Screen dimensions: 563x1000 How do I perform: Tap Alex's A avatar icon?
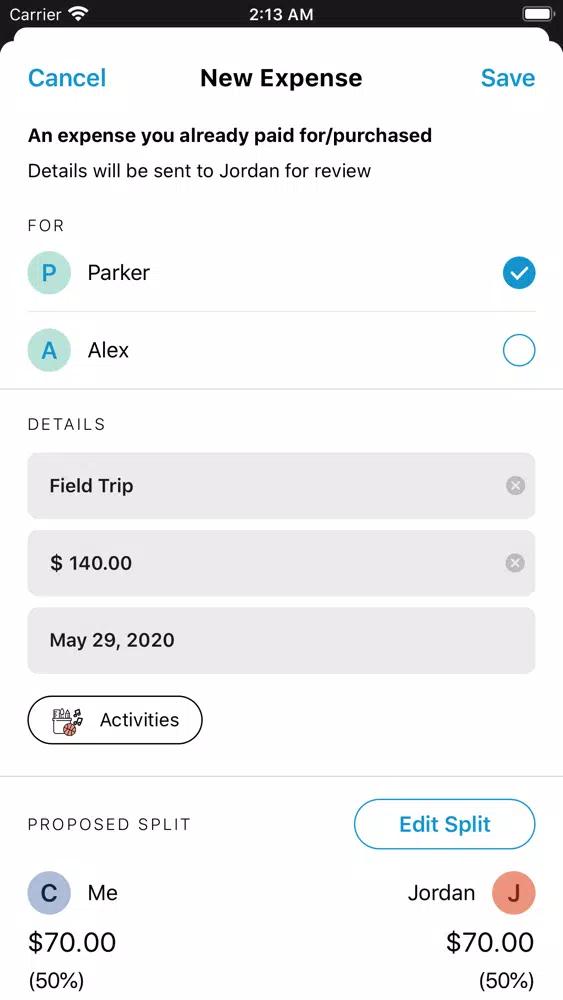pyautogui.click(x=49, y=350)
